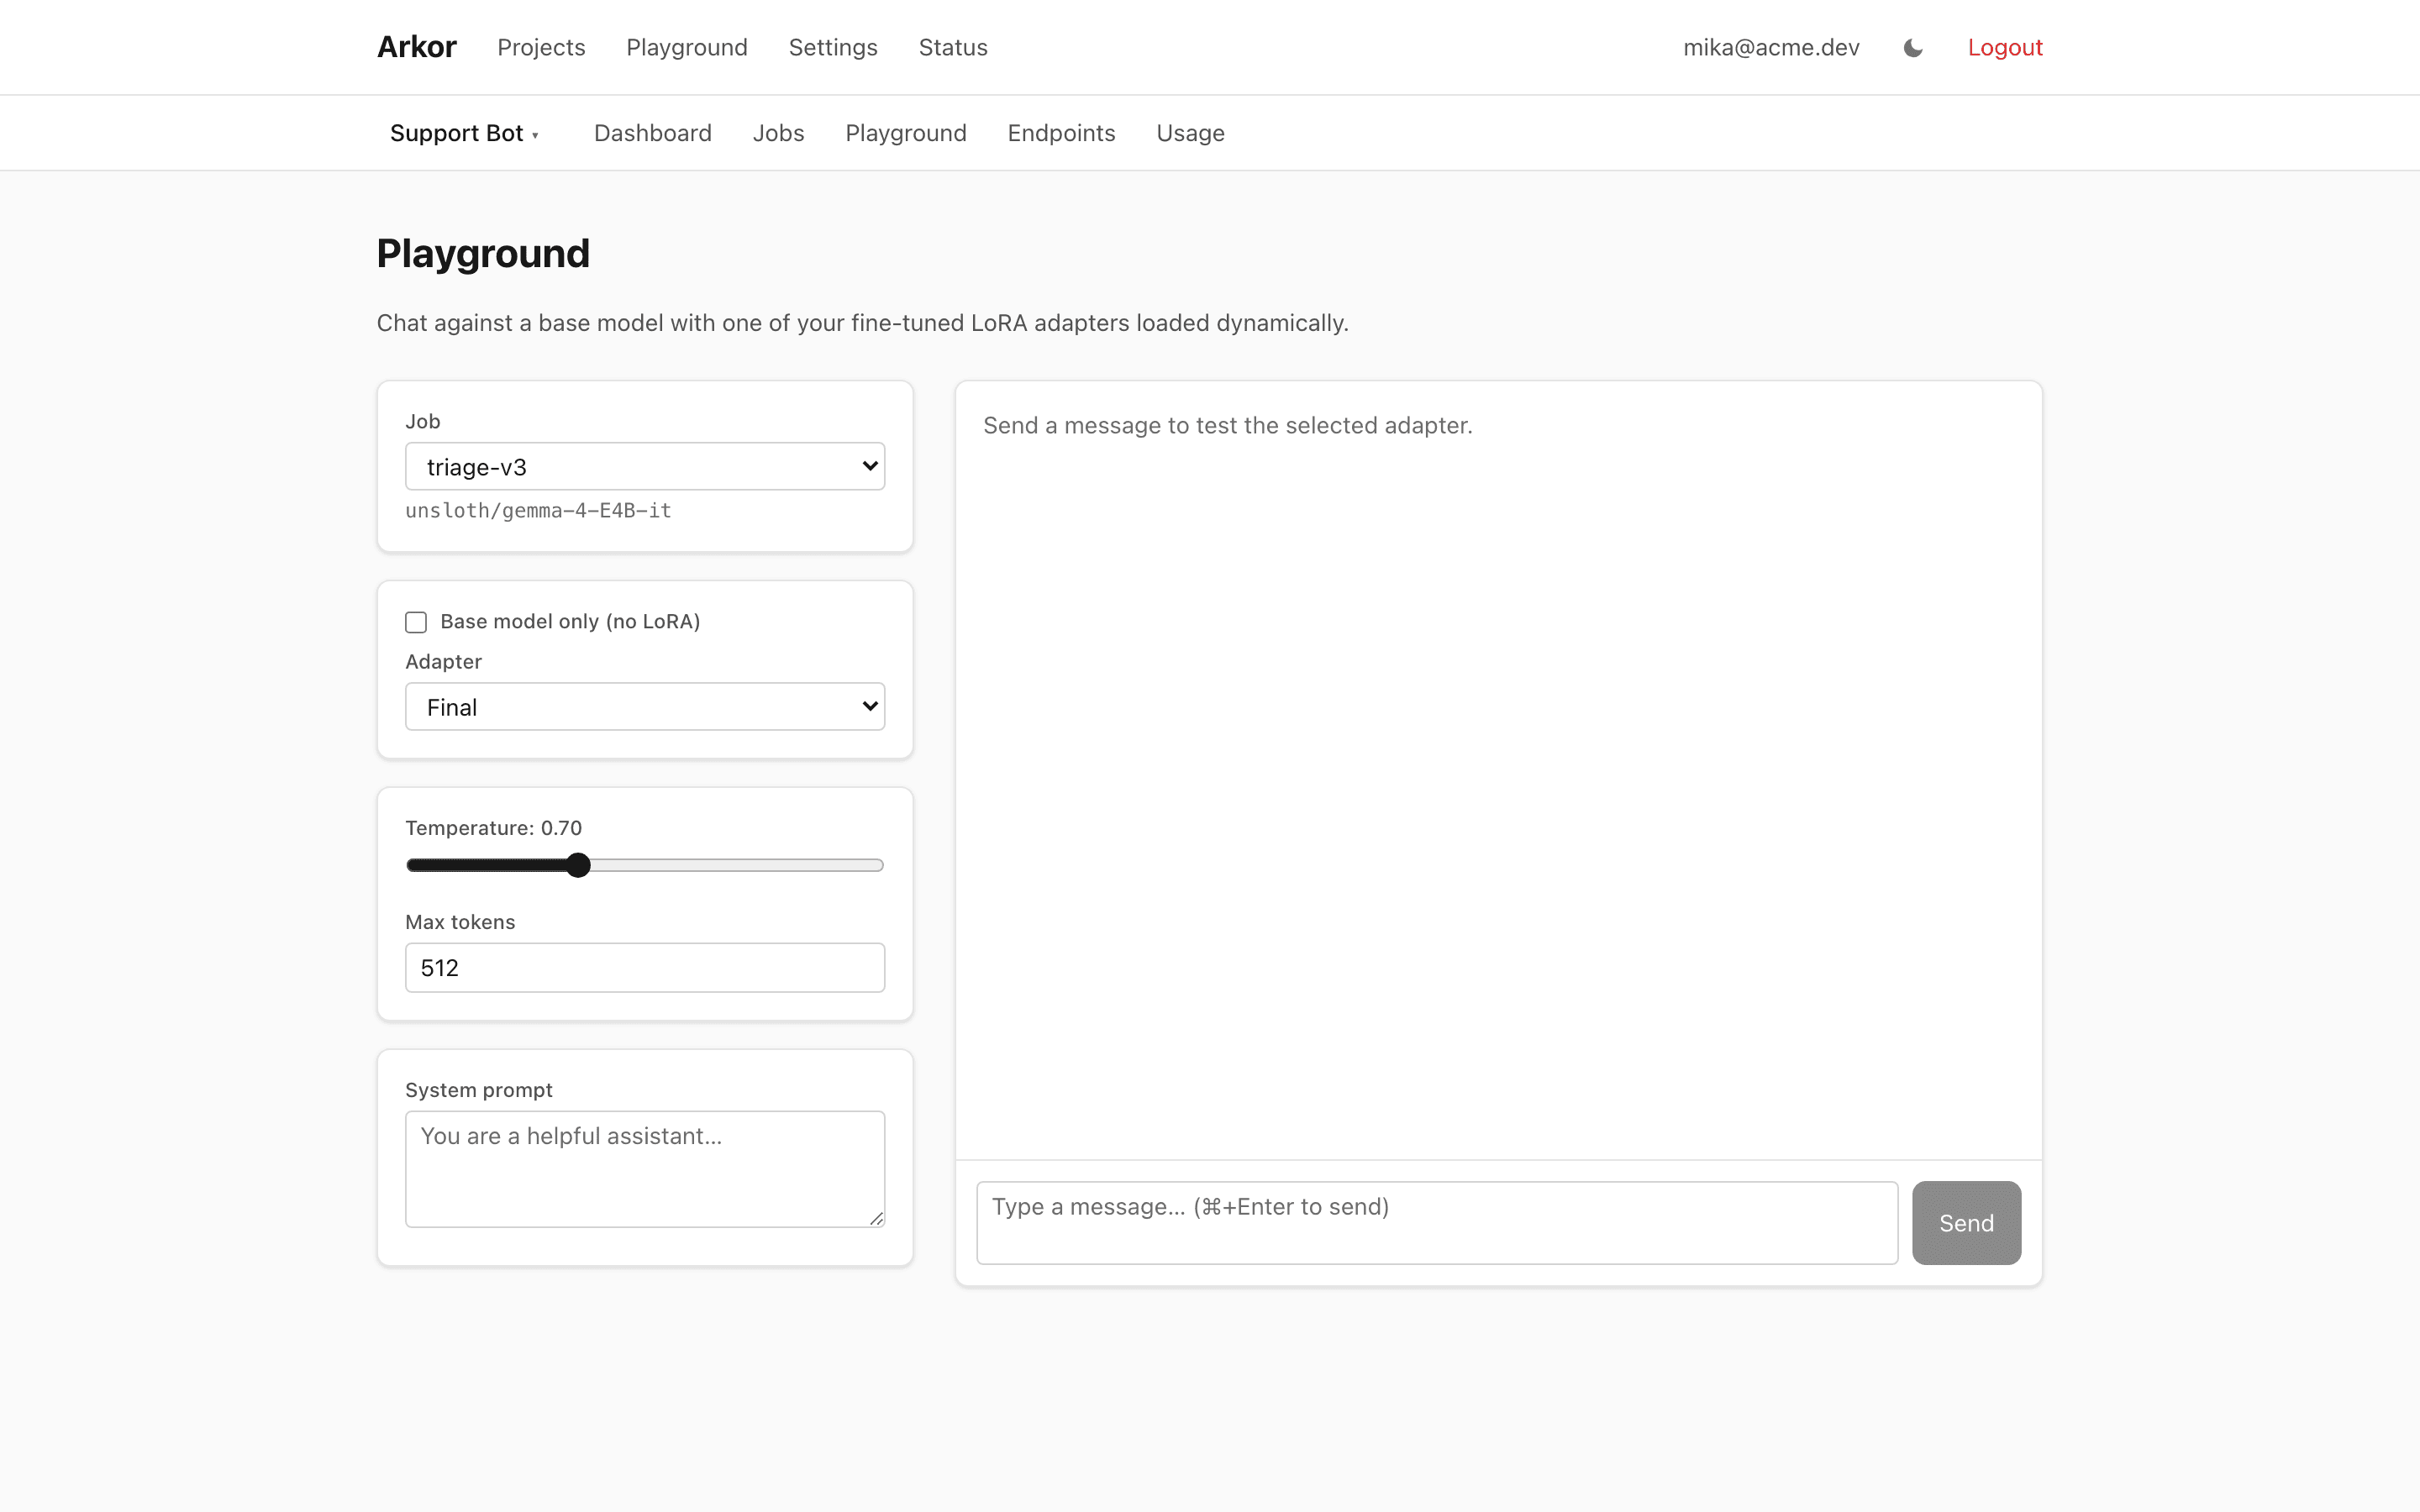Click the Base model only label text
Viewport: 2420px width, 1512px height.
(570, 621)
